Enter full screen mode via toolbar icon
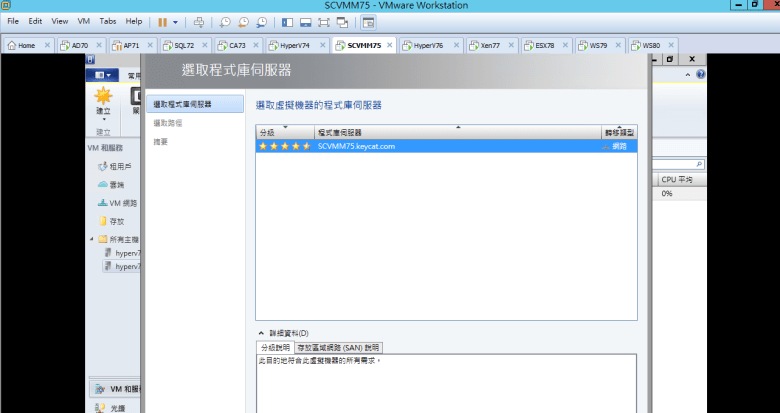Viewport: 780px width, 413px height. pos(324,21)
